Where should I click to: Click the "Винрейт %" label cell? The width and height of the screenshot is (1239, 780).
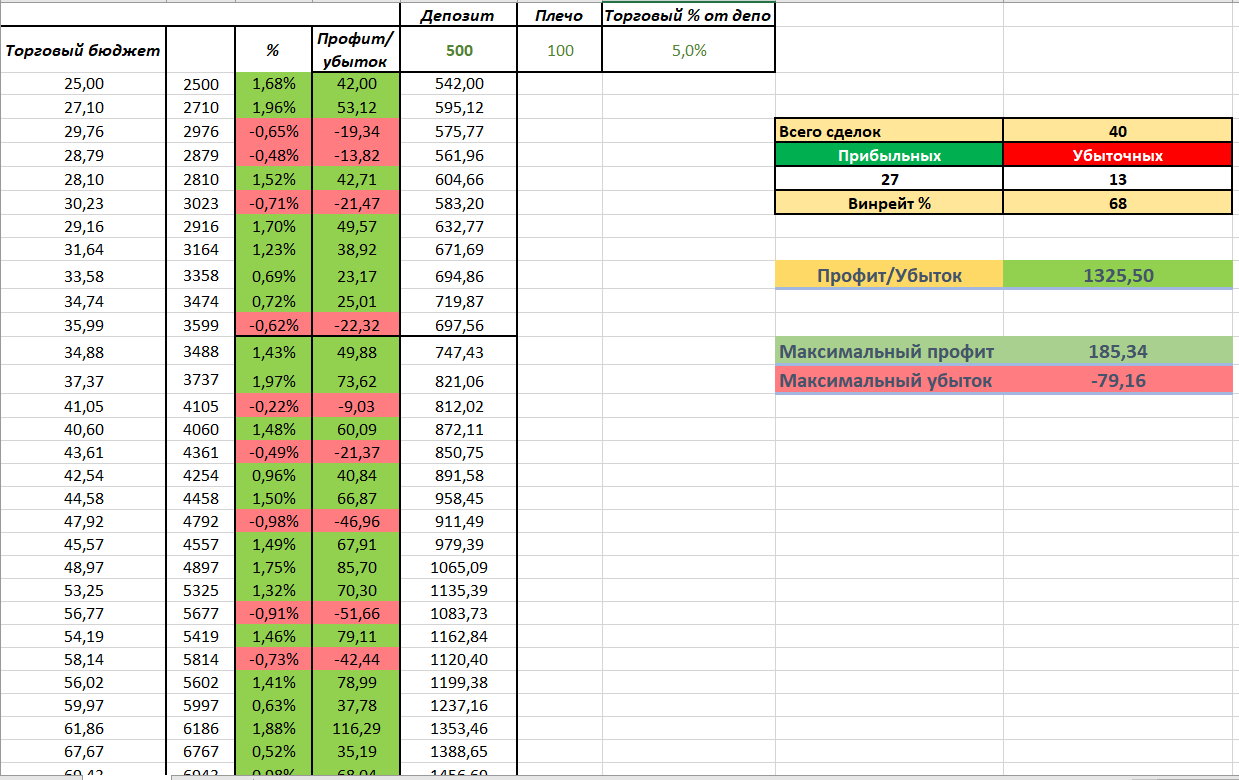point(889,203)
